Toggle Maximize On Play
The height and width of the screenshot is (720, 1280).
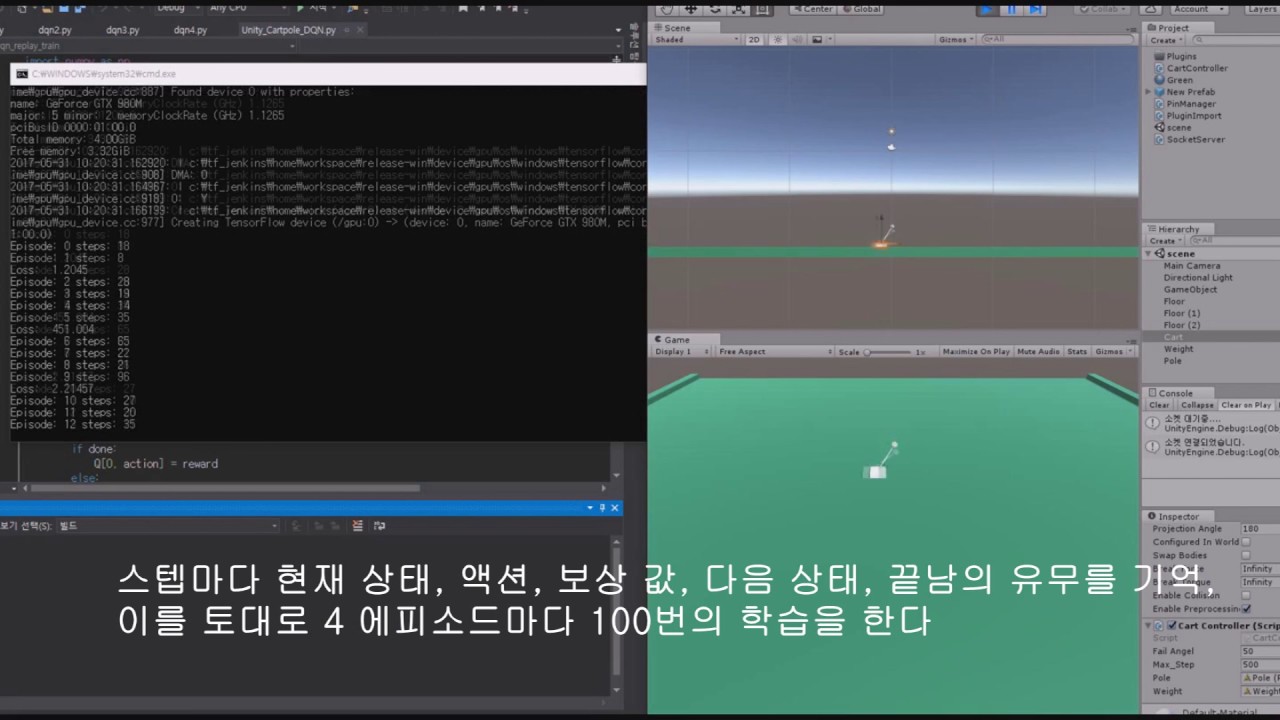(976, 352)
